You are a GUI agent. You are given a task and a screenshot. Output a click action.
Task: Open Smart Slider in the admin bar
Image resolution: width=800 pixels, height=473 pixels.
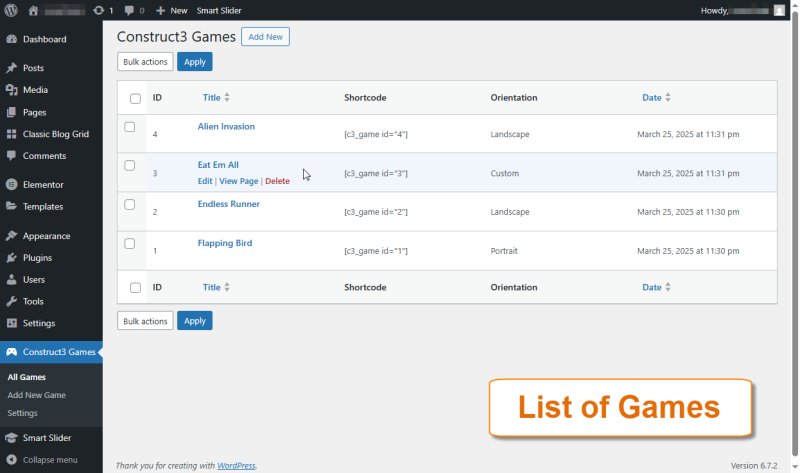[x=219, y=10]
